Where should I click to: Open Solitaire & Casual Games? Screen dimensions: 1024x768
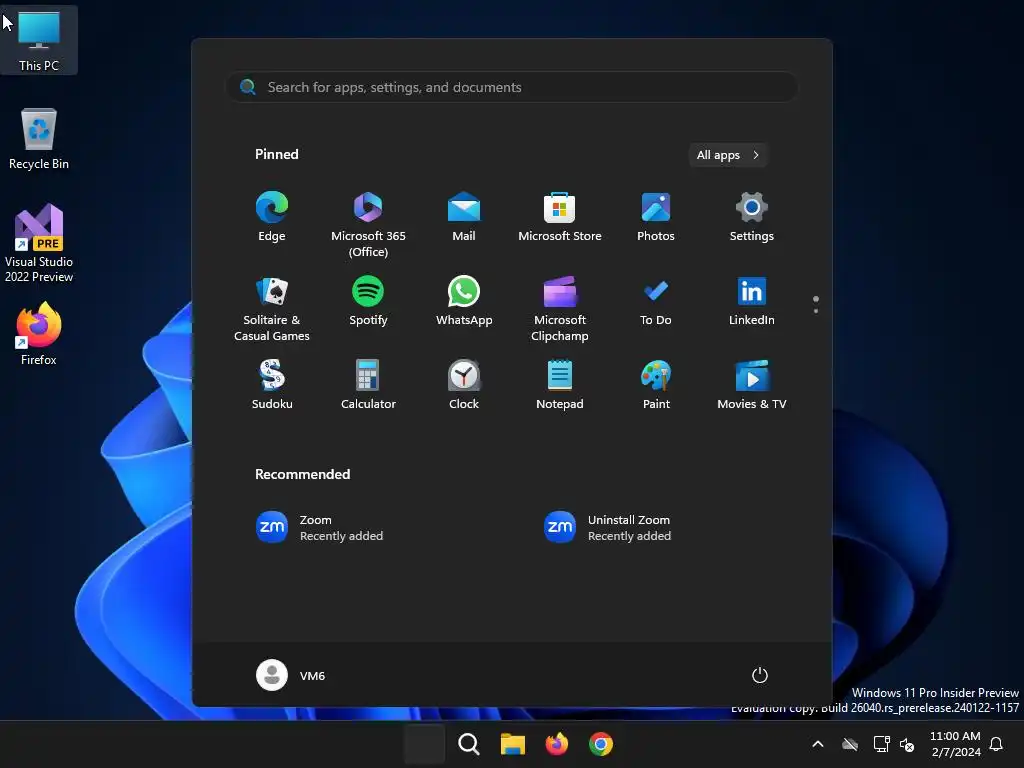[272, 308]
